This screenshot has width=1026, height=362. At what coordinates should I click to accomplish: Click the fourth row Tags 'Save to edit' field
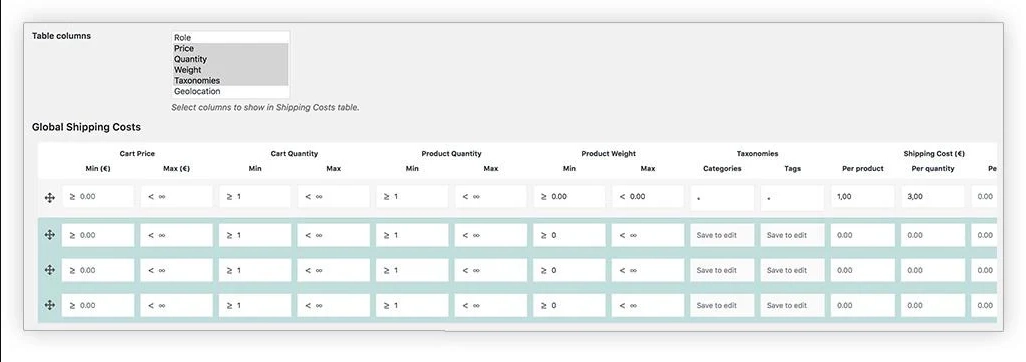coord(792,305)
